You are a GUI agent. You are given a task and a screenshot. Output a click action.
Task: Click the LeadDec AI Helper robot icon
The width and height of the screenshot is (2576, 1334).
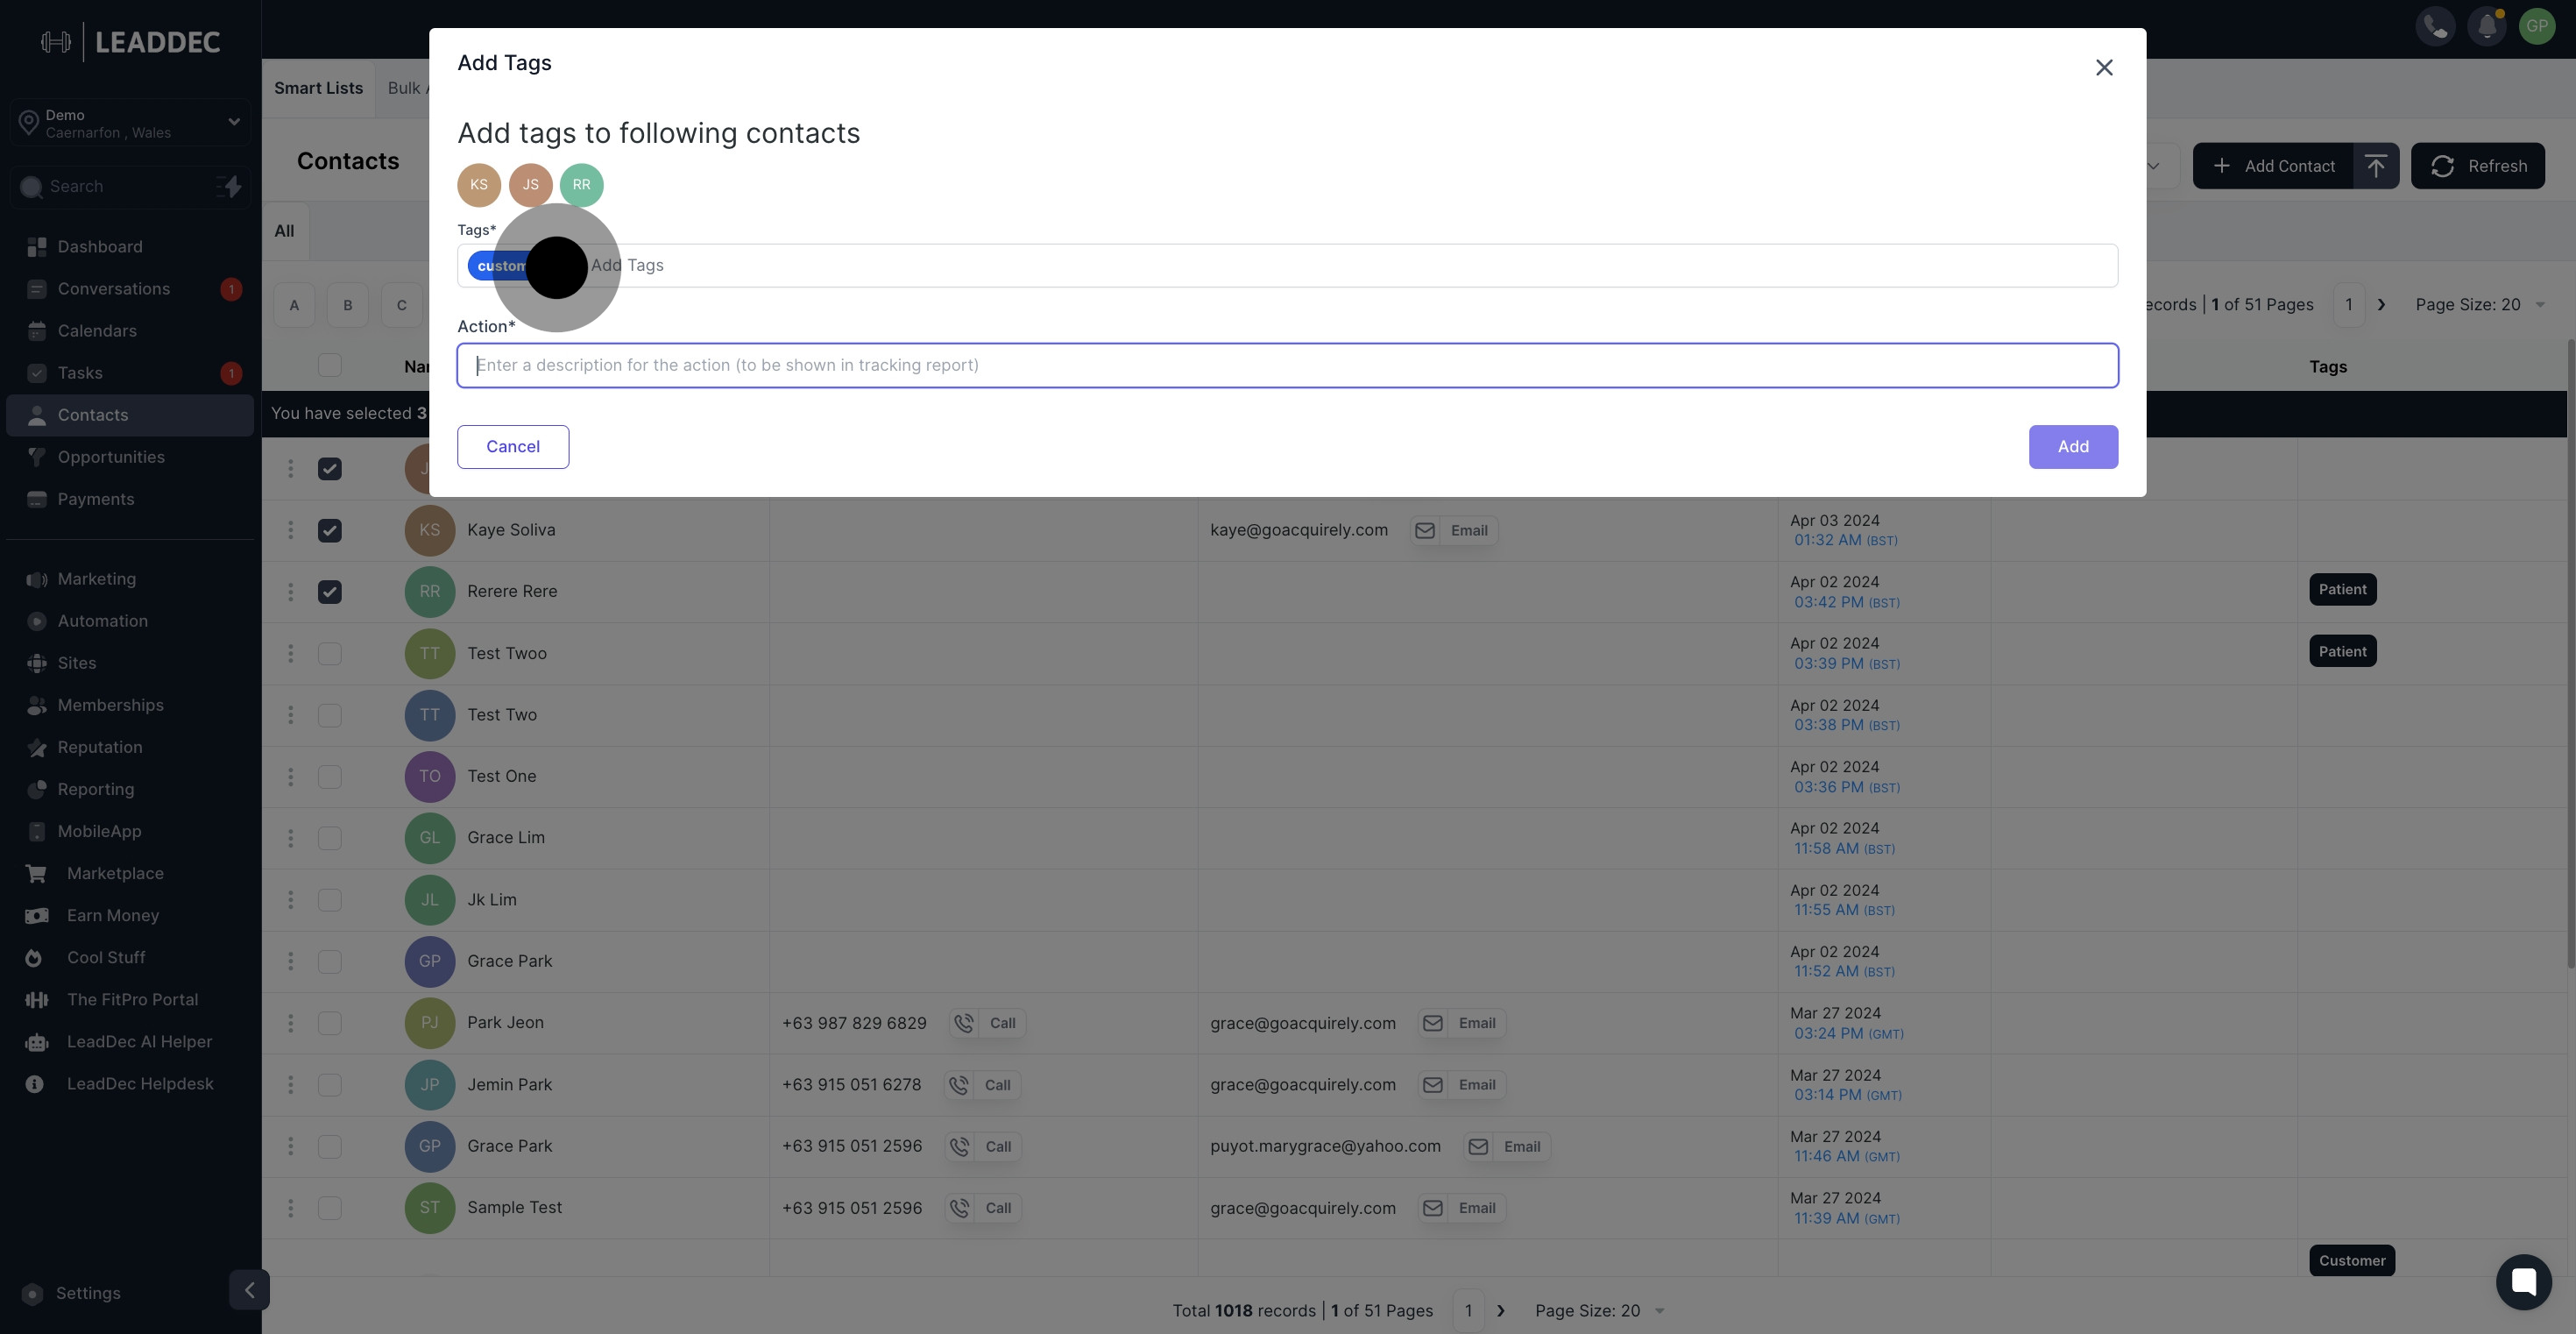point(37,1042)
